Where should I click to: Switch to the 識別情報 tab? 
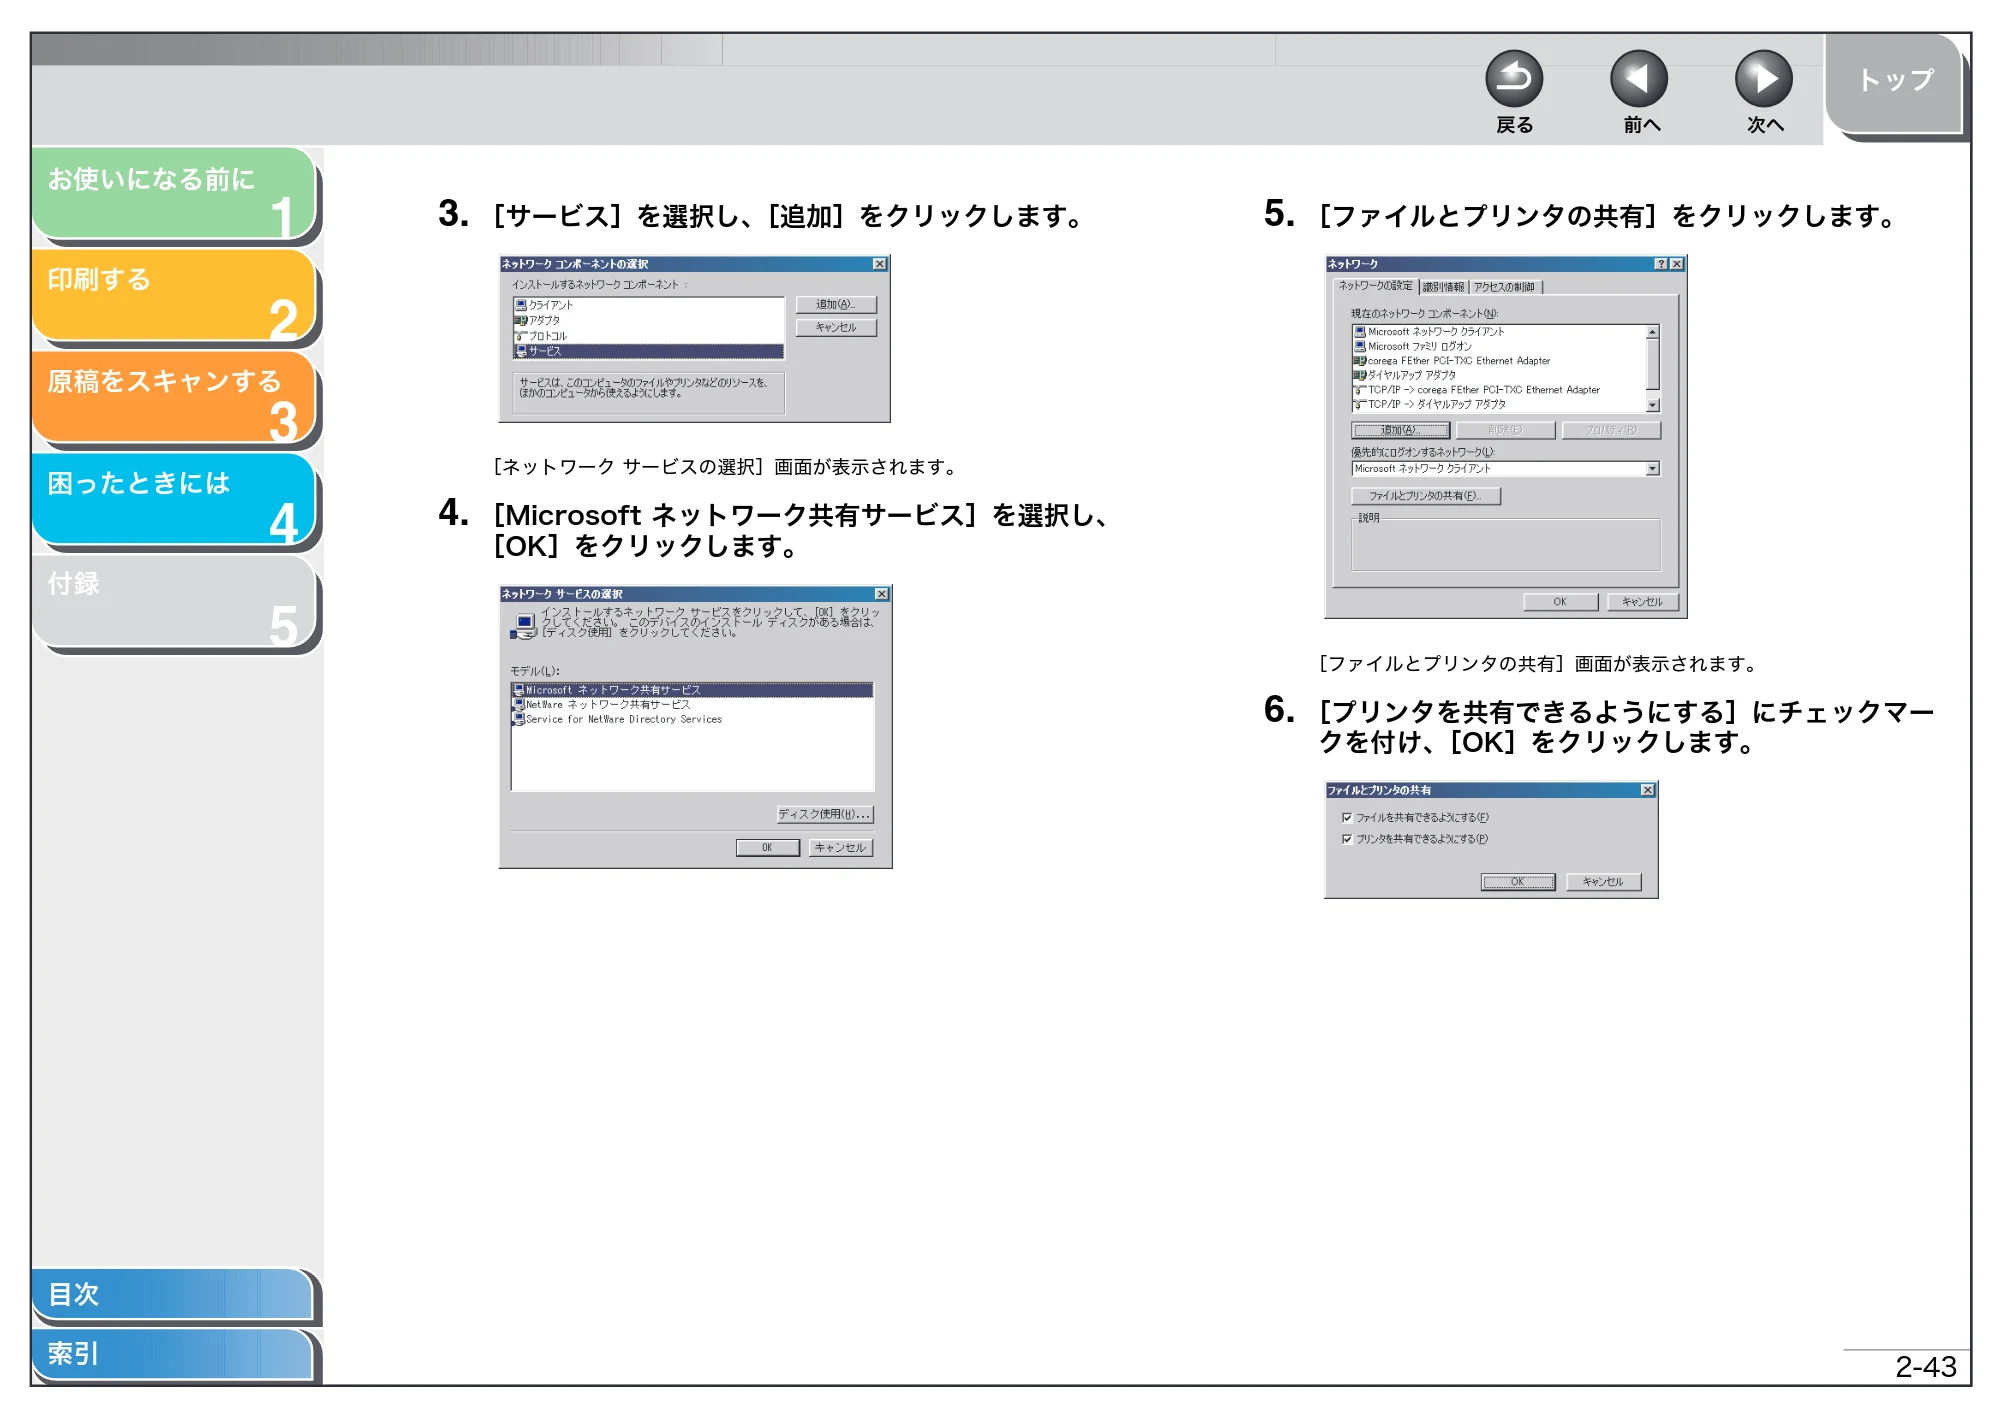(1443, 287)
